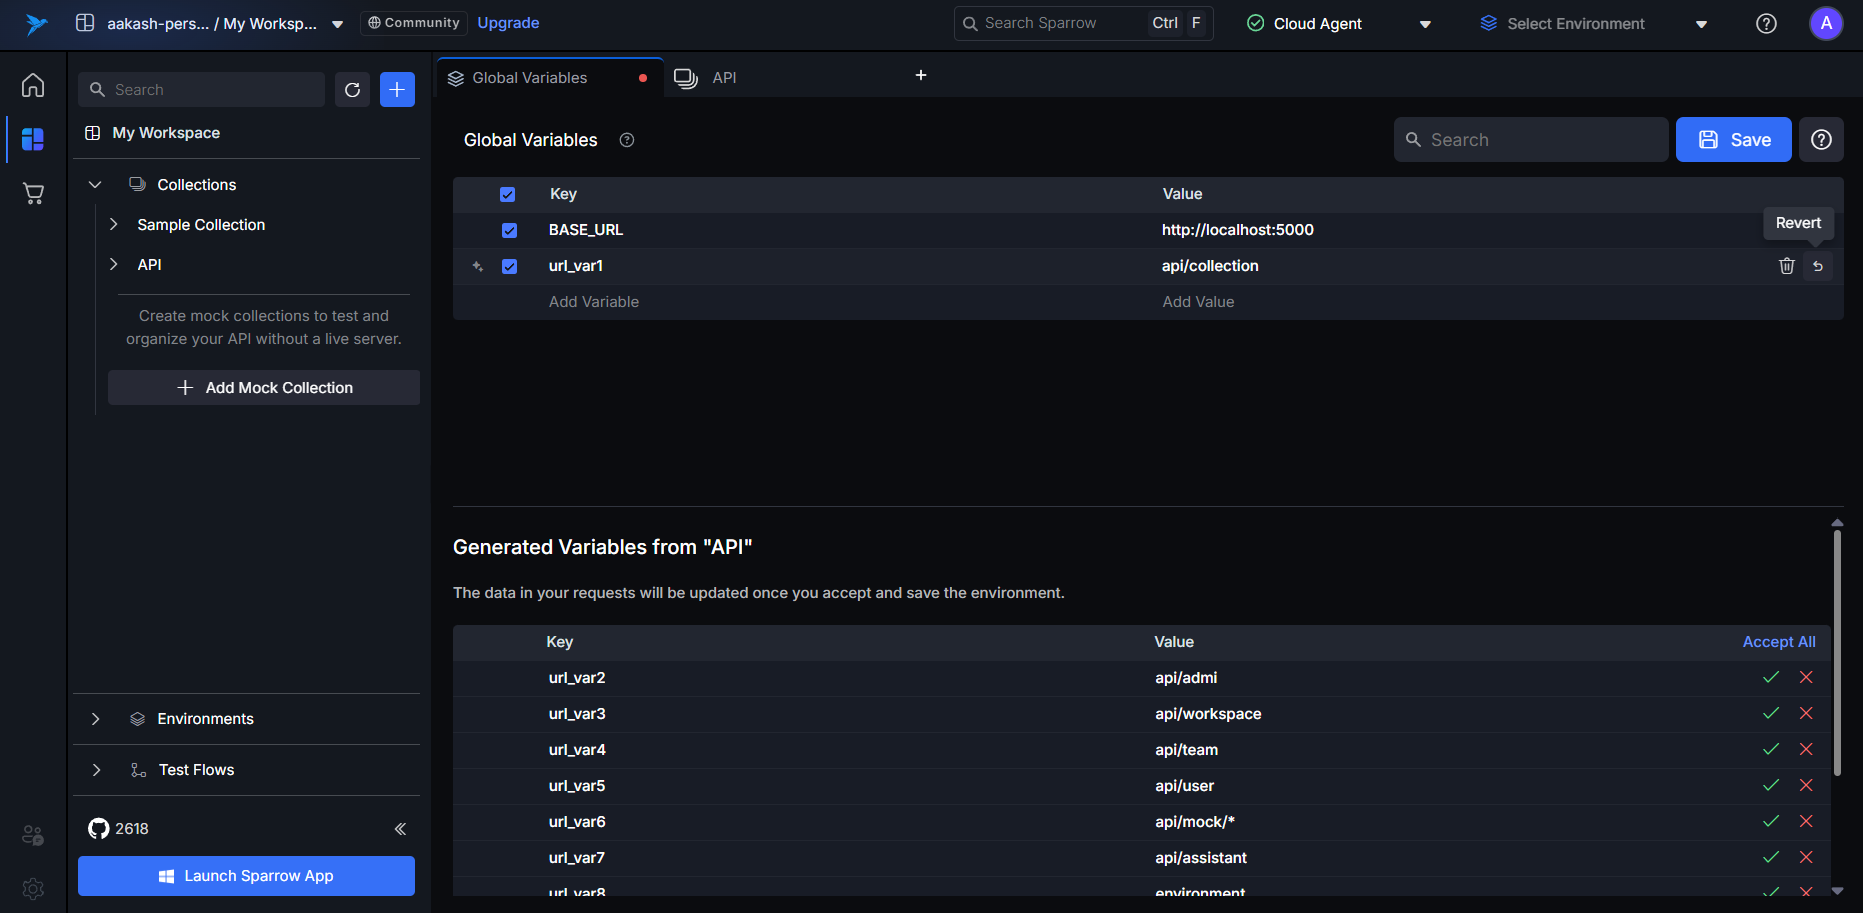Focus the Search Sparrow field

coord(1084,23)
